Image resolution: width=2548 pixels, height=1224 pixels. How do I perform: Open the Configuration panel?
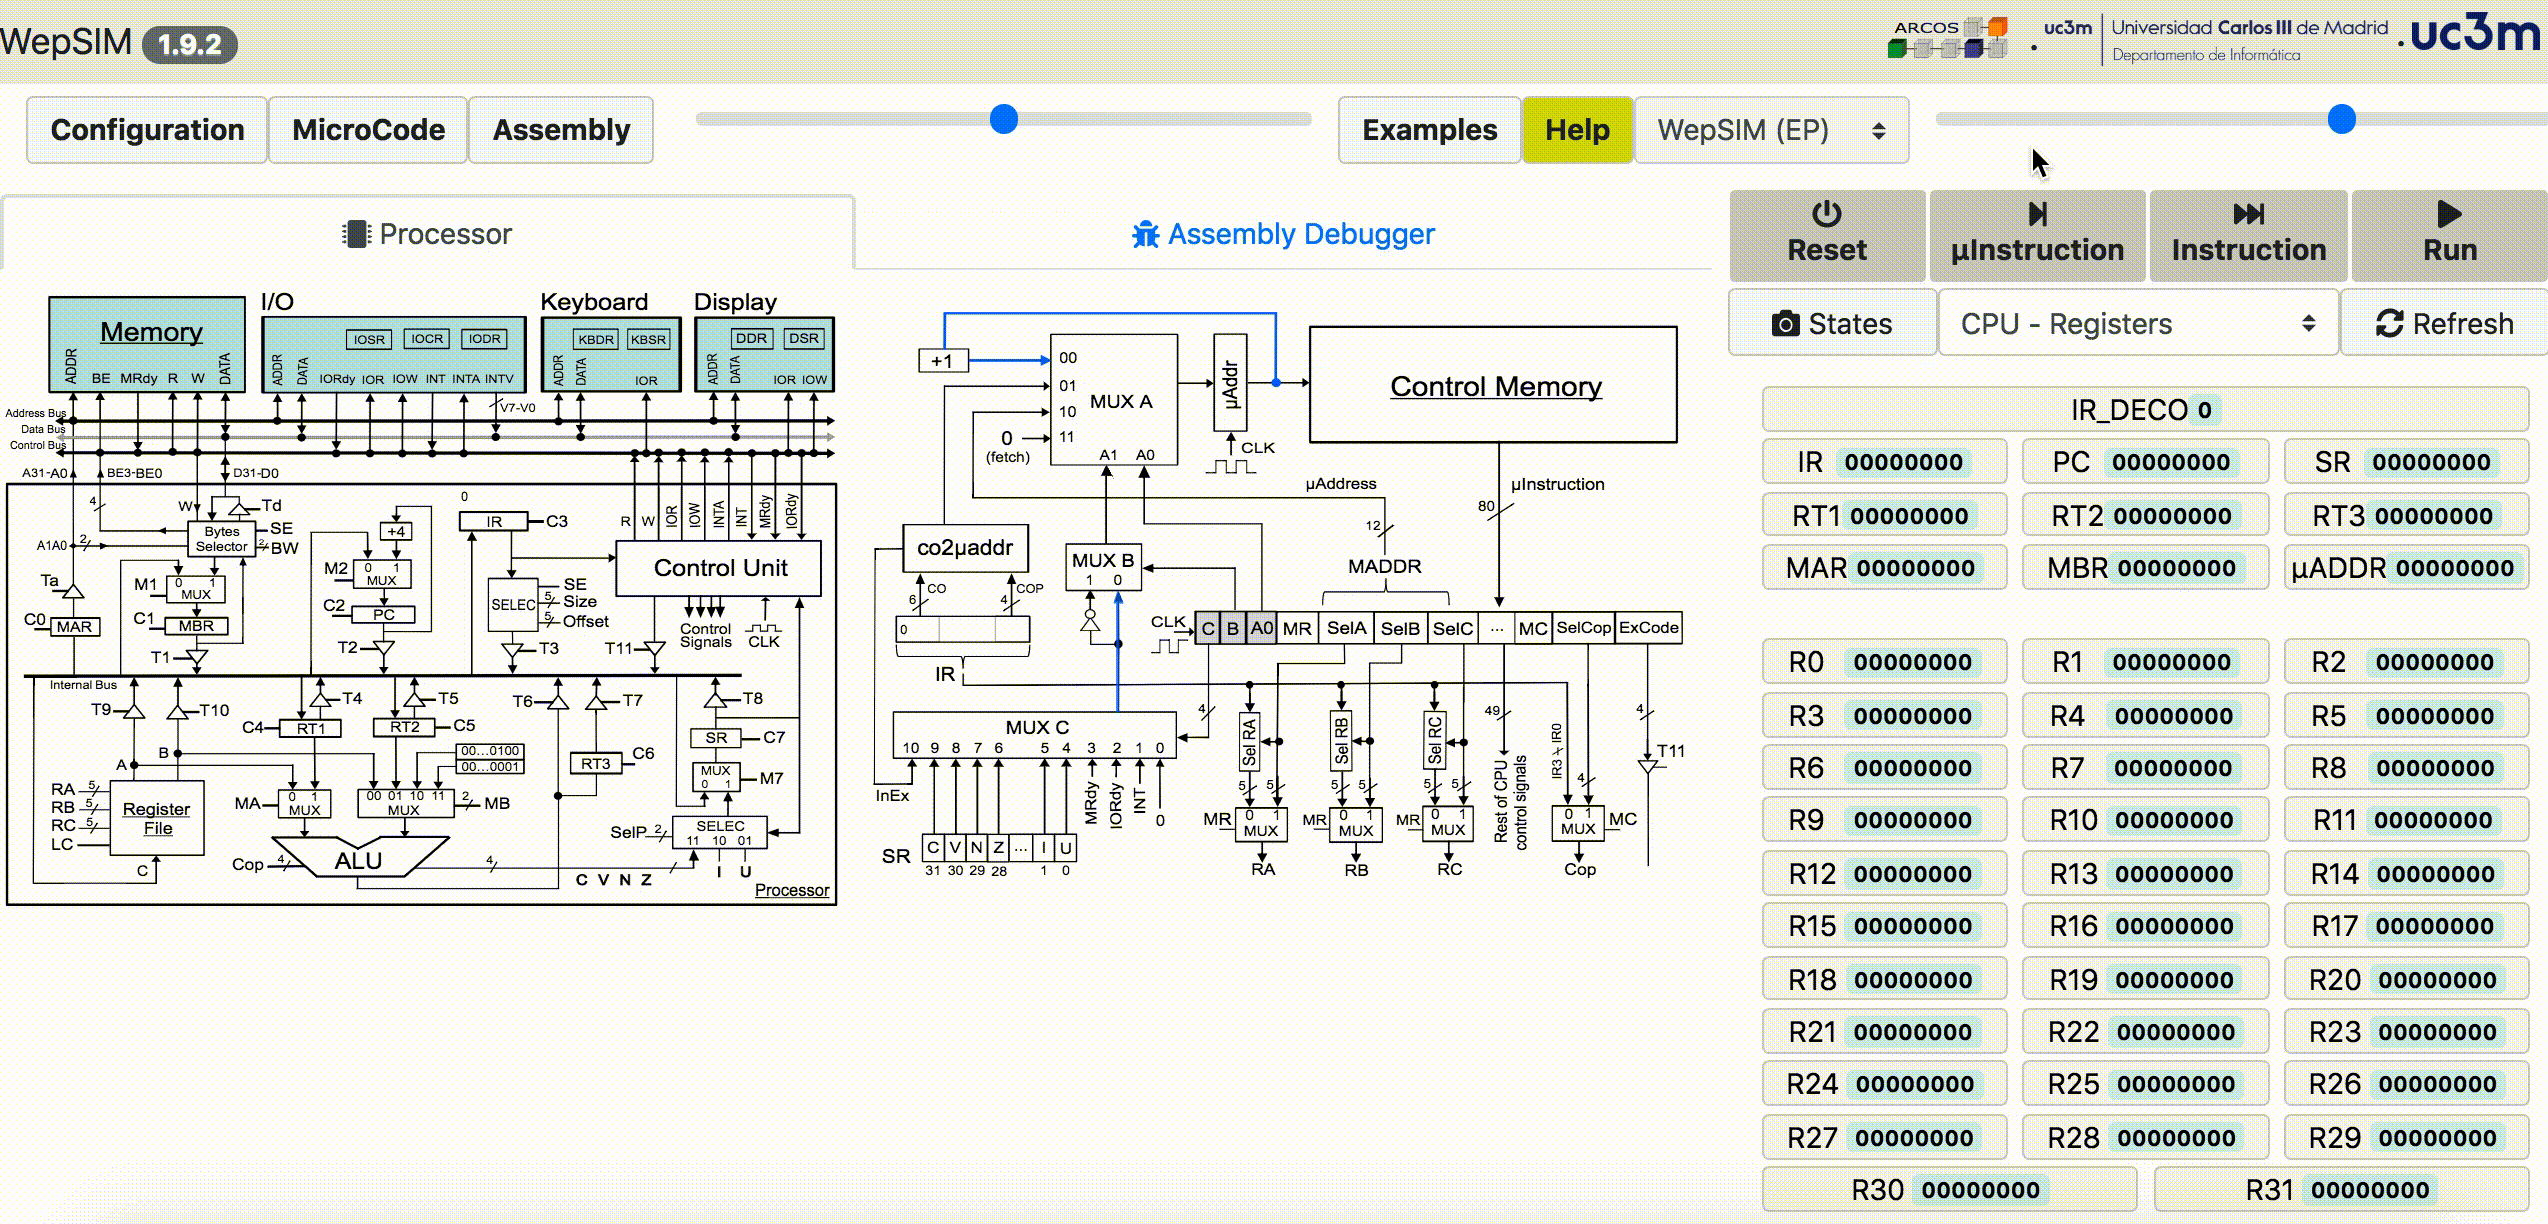147,130
